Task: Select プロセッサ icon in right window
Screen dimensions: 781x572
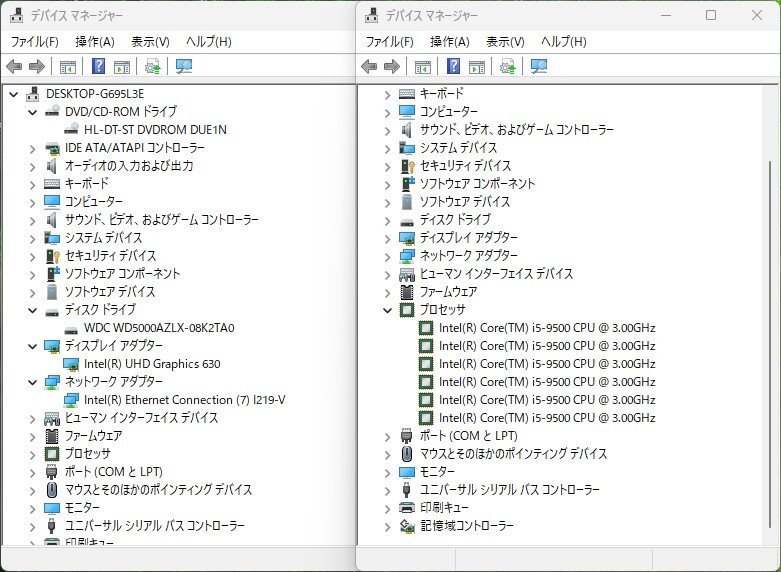Action: point(407,310)
